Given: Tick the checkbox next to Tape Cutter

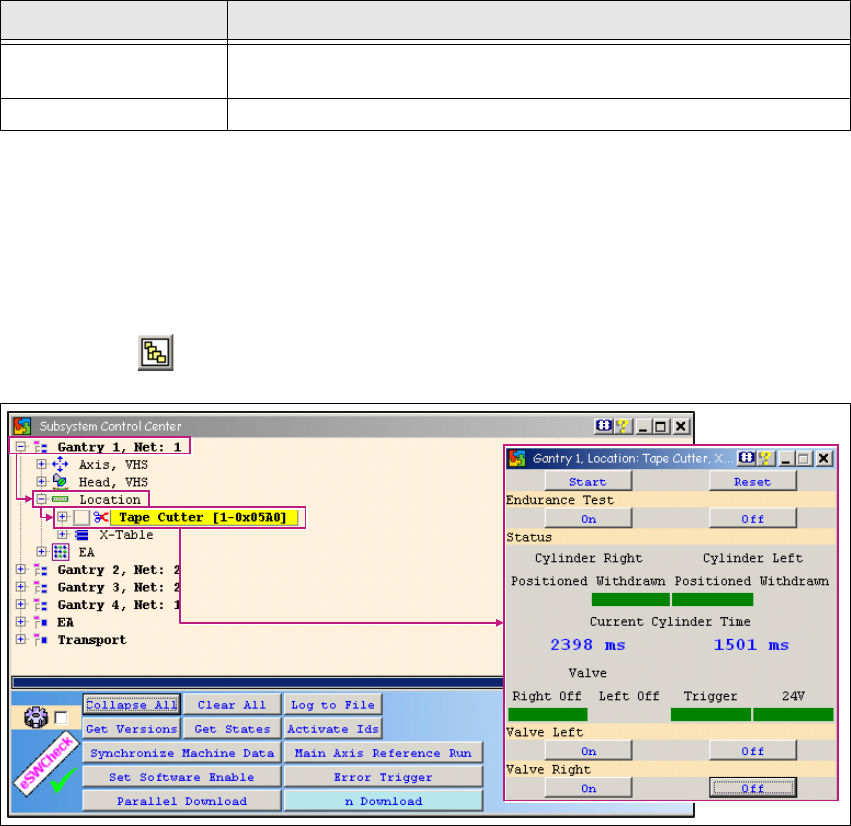Looking at the screenshot, I should click(82, 517).
